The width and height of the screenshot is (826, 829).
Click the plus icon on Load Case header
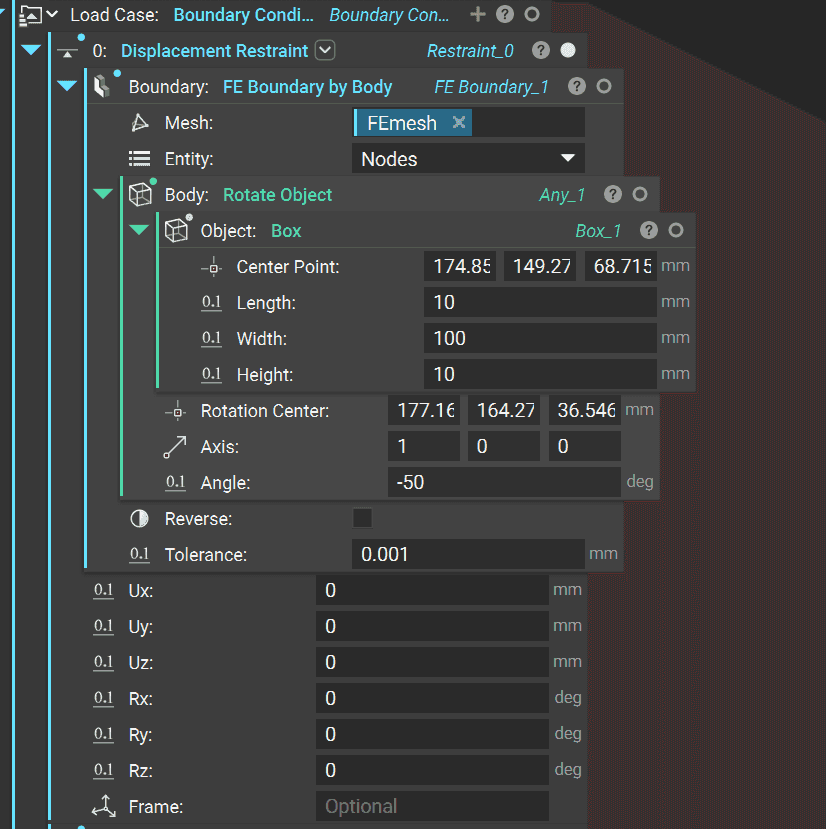tap(478, 15)
